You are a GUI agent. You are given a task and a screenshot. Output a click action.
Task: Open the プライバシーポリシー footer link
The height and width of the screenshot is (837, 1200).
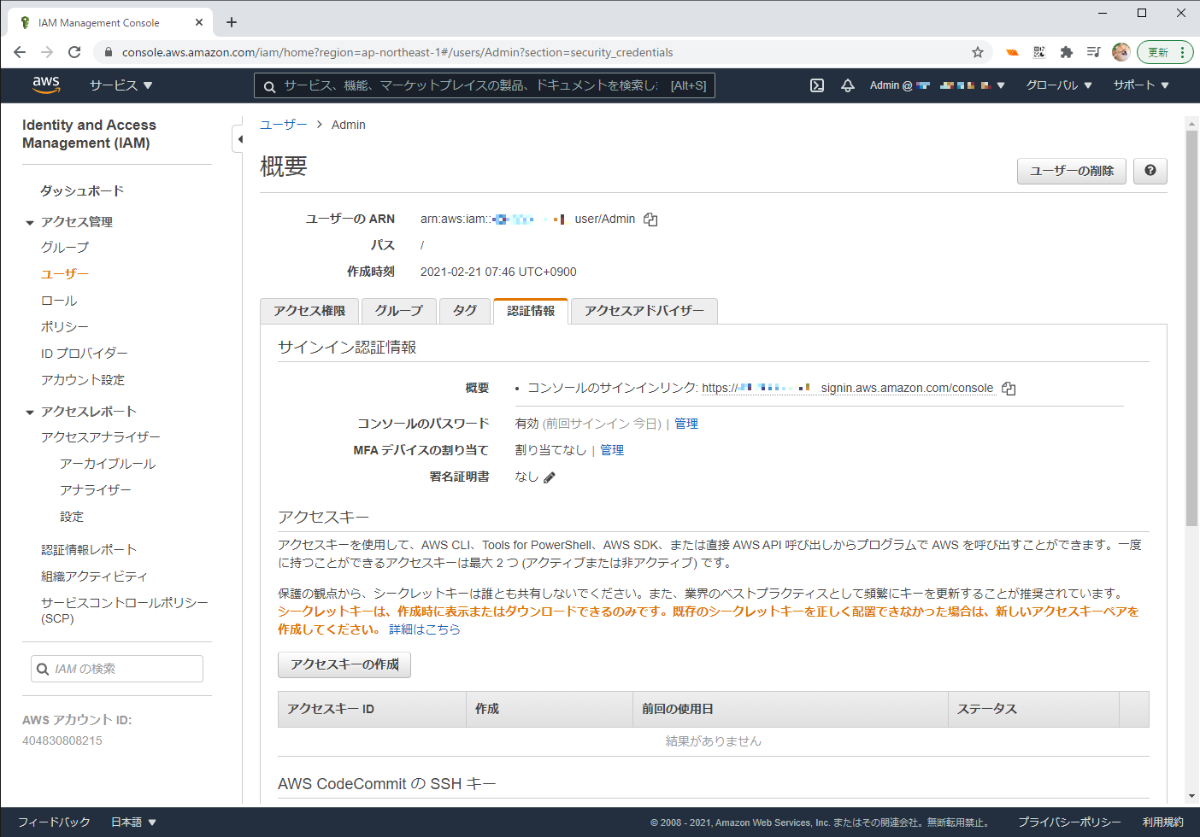(x=1069, y=822)
